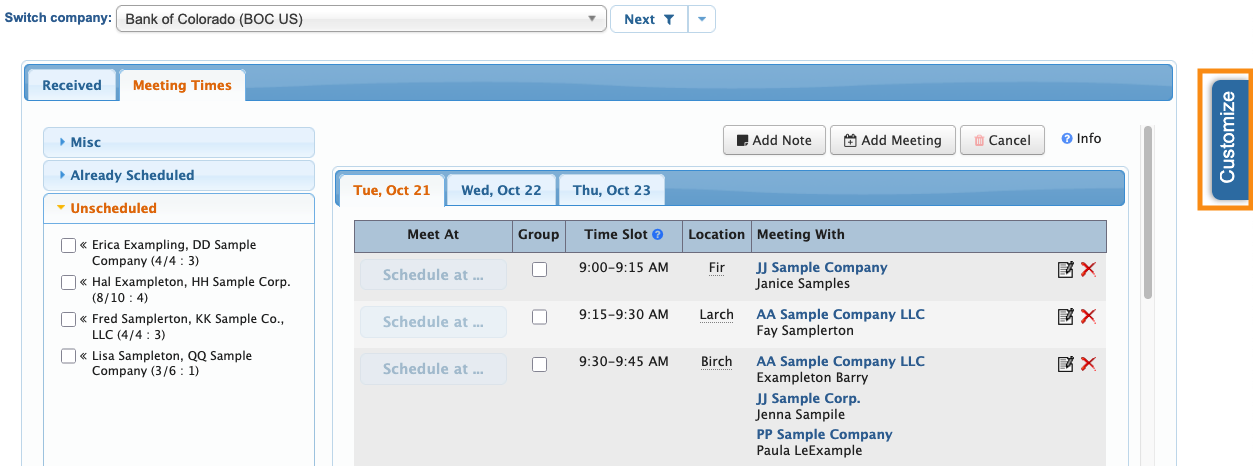Open the Customize side panel
The height and width of the screenshot is (466, 1253).
(1228, 137)
